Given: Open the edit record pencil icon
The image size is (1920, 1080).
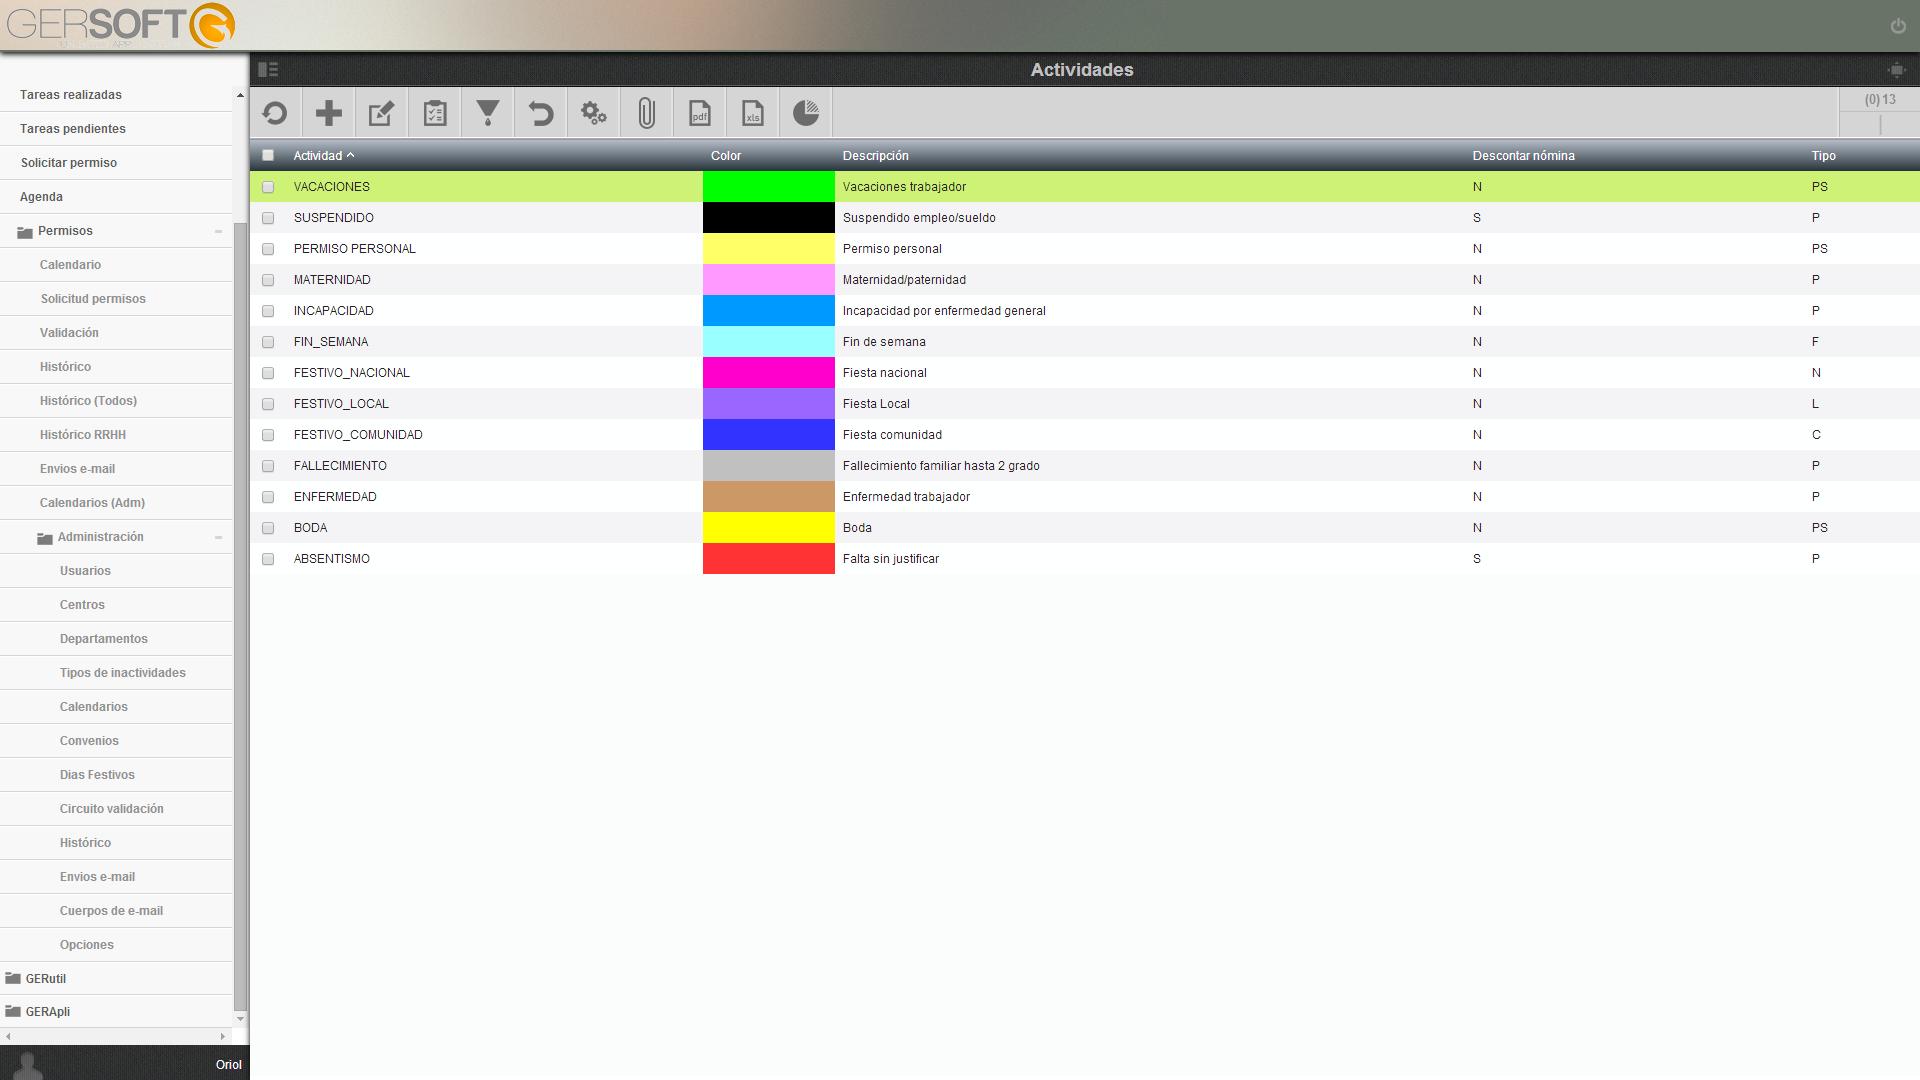Looking at the screenshot, I should click(x=381, y=113).
